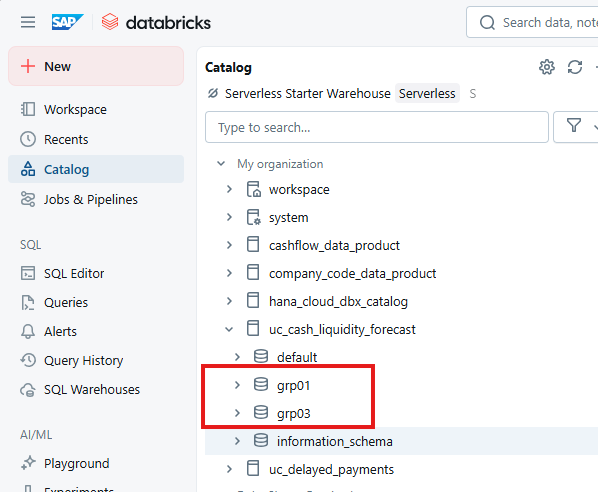Click the Query History icon
598x492 pixels.
[x=28, y=360]
